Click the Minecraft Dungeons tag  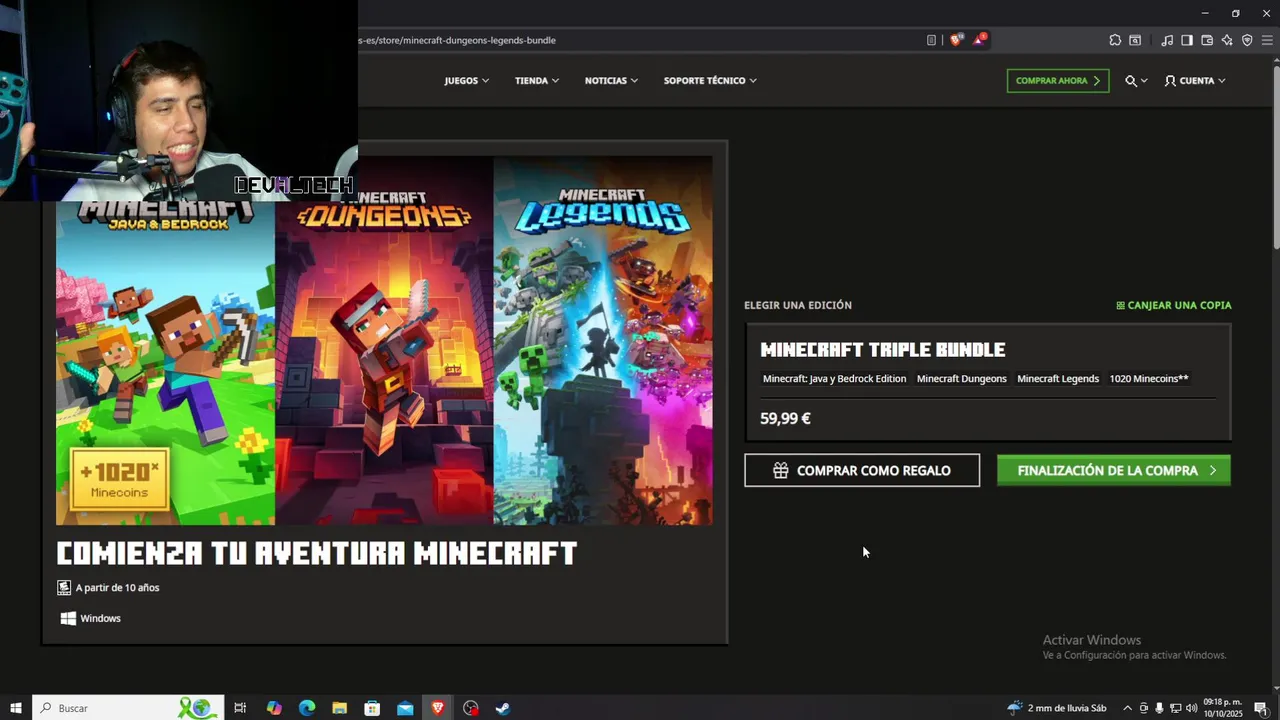point(962,379)
